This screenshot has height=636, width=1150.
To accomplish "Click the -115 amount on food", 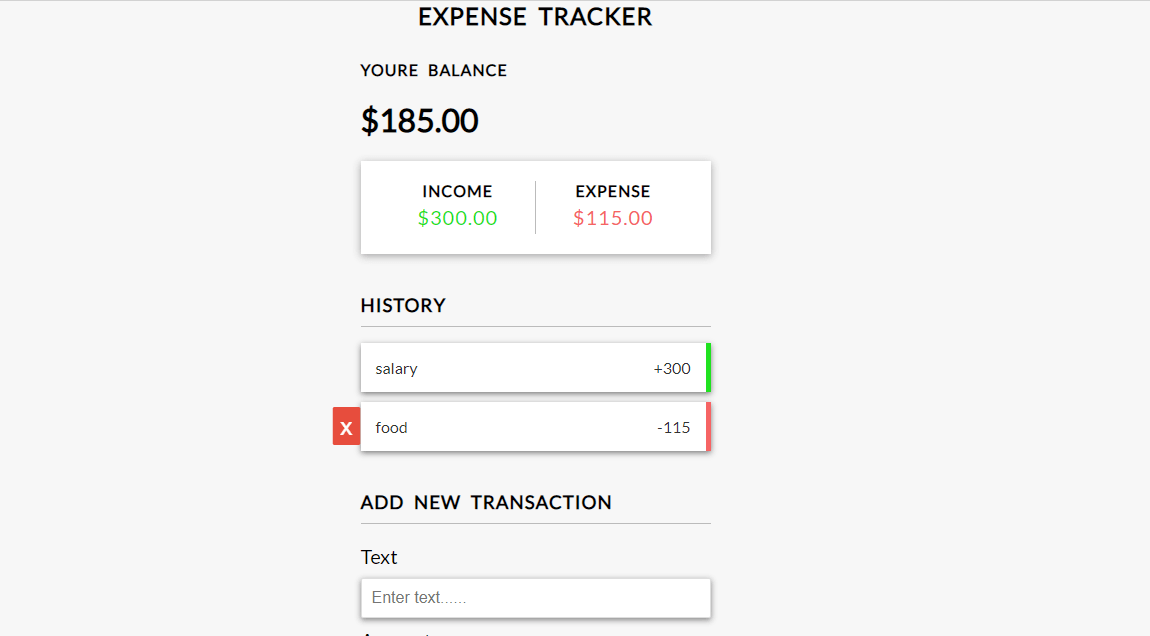I will [x=674, y=427].
